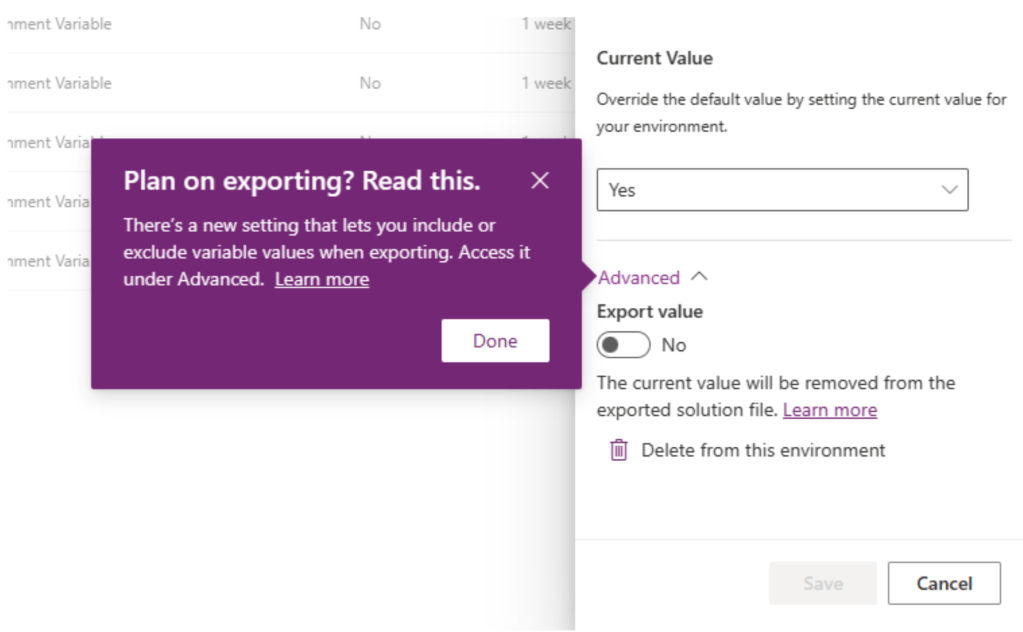Click the "No" label beside Export toggle
The width and height of the screenshot is (1023, 632).
tap(674, 345)
